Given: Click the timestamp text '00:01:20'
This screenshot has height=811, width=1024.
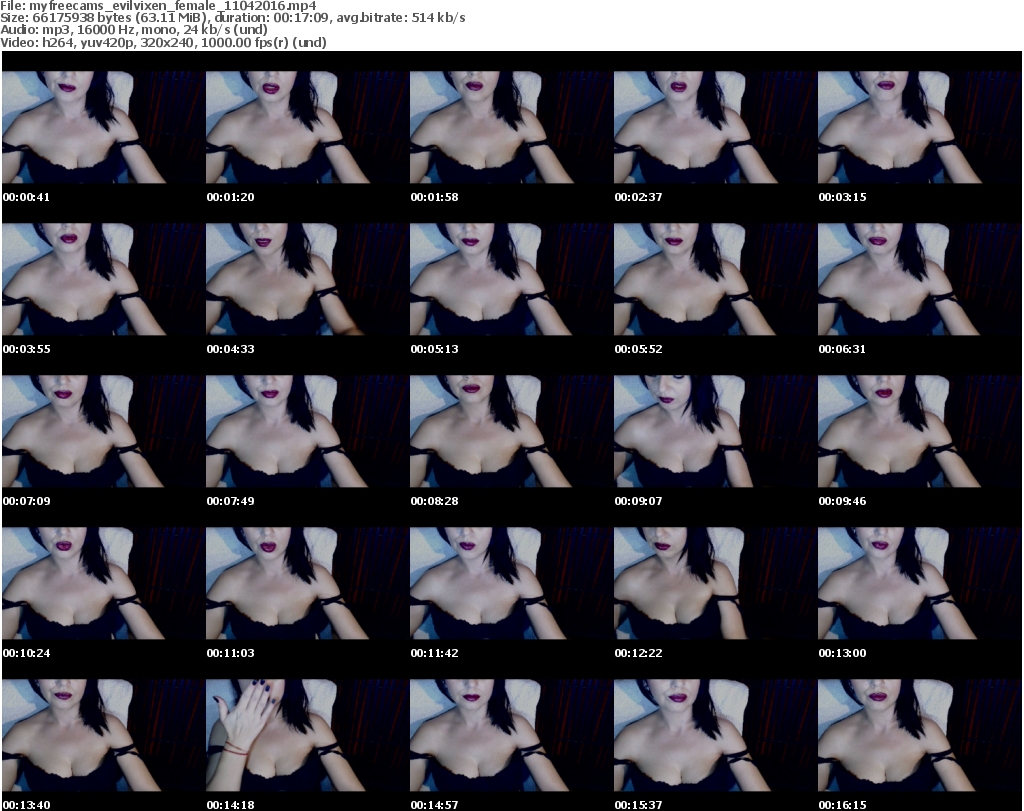Looking at the screenshot, I should pyautogui.click(x=231, y=197).
